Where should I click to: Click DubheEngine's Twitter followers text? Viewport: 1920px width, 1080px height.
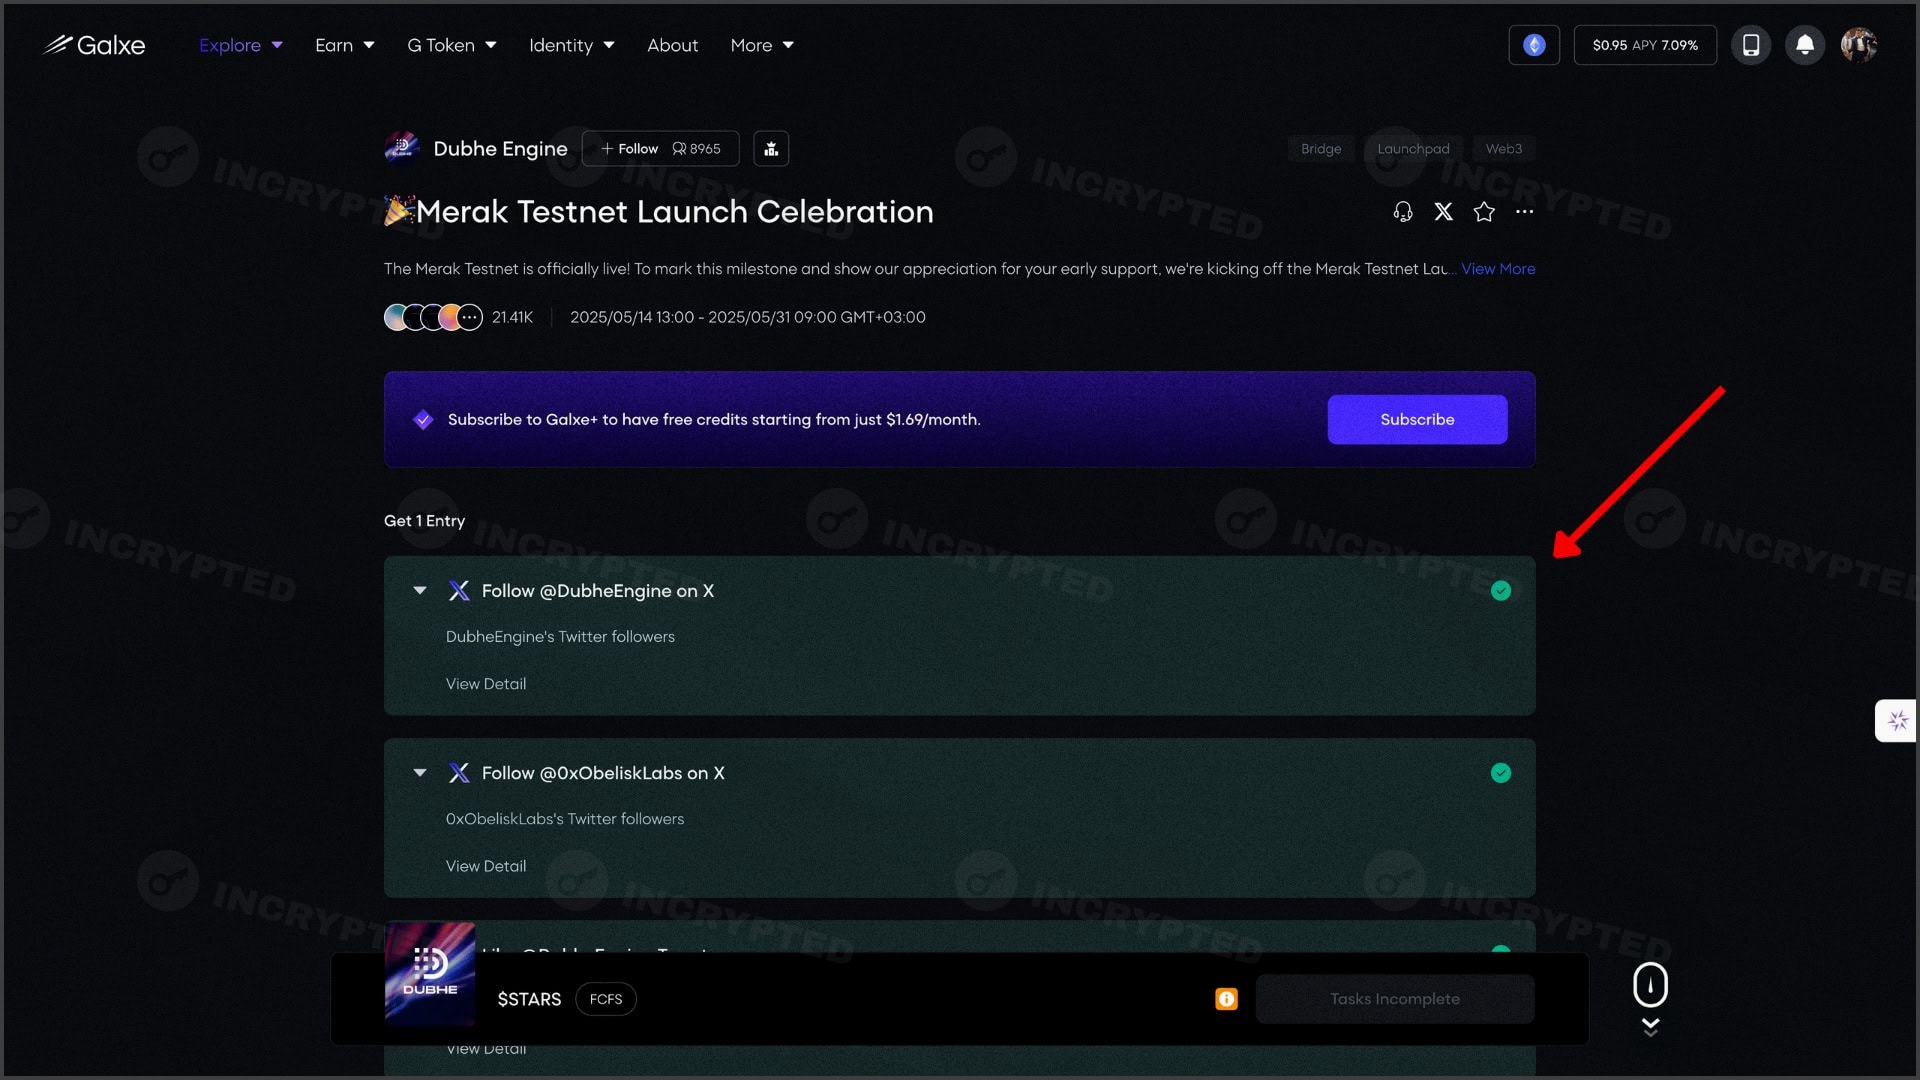point(560,637)
